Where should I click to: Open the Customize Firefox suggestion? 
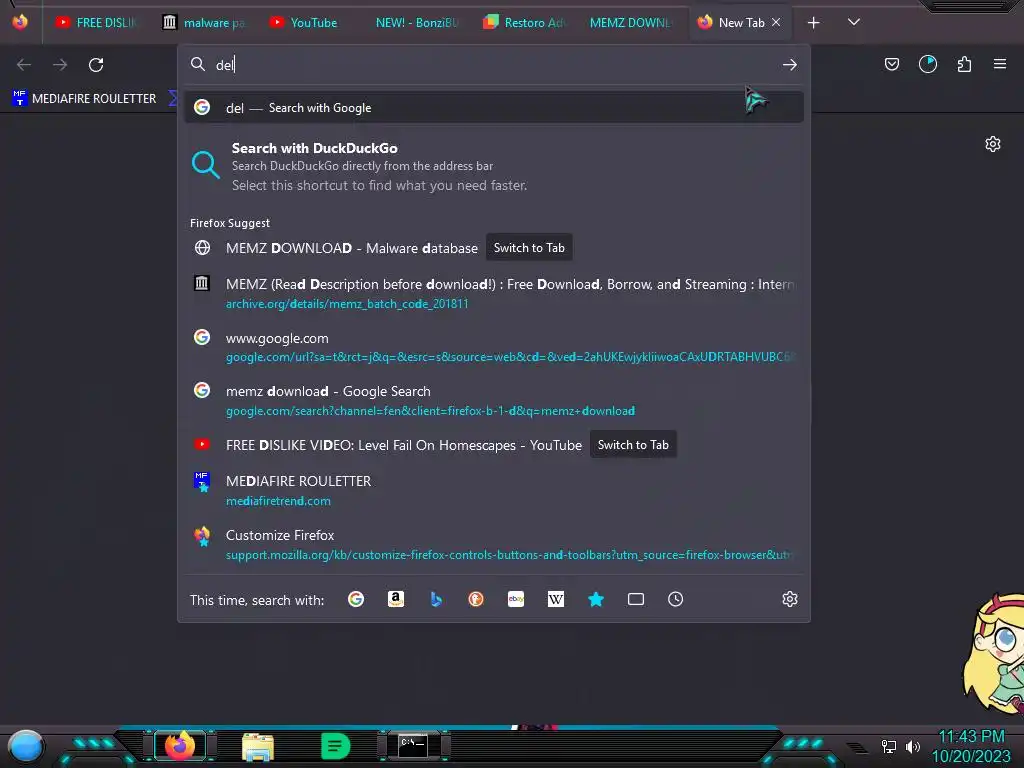click(494, 544)
